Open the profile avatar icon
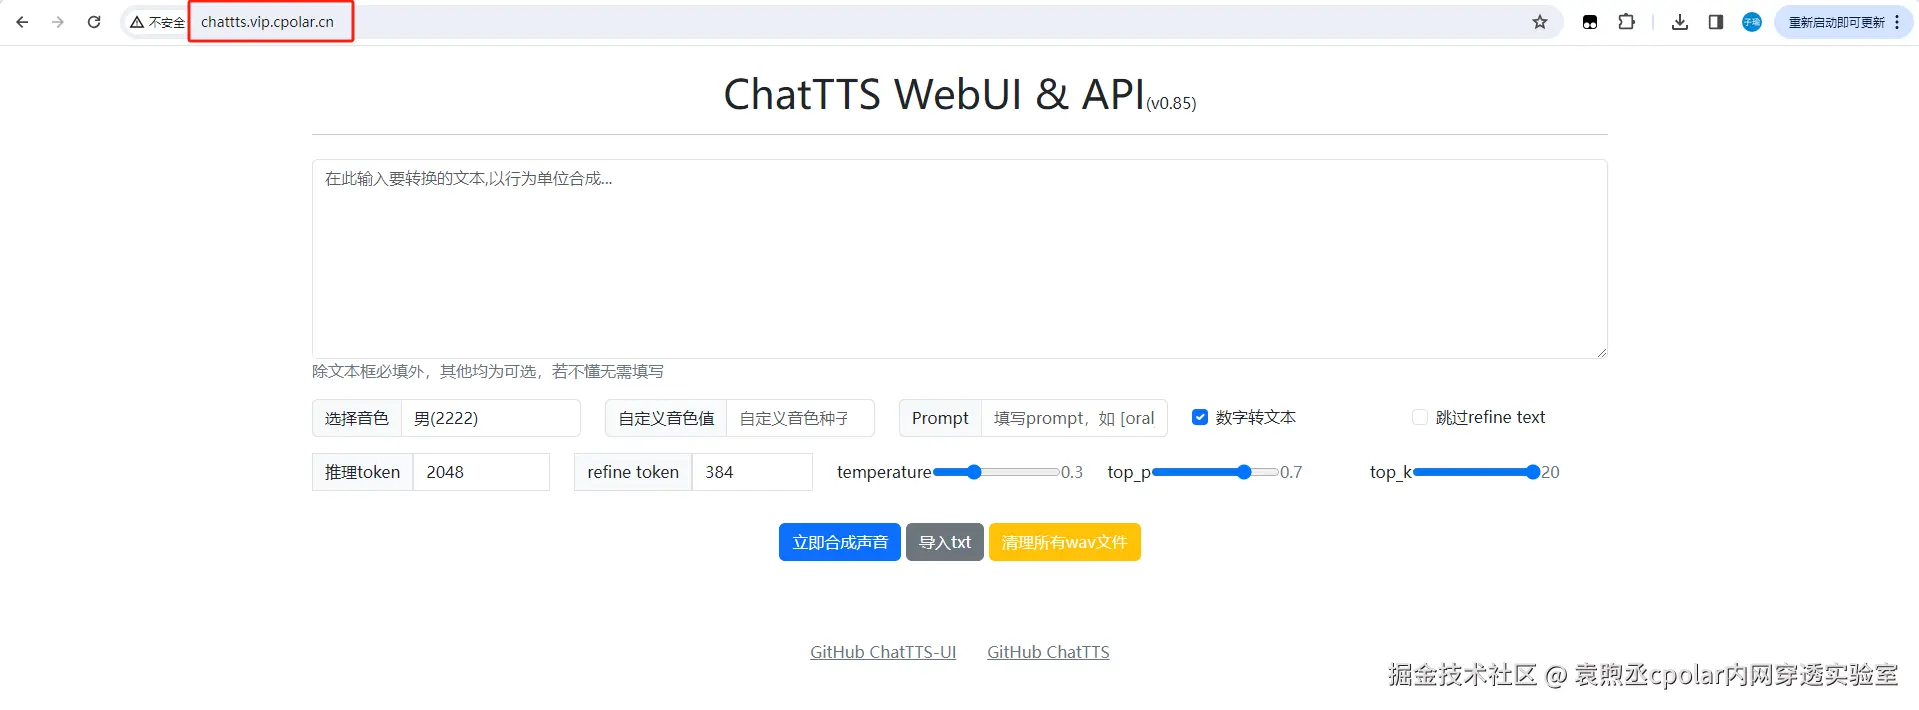Viewport: 1919px width, 710px height. [x=1752, y=22]
